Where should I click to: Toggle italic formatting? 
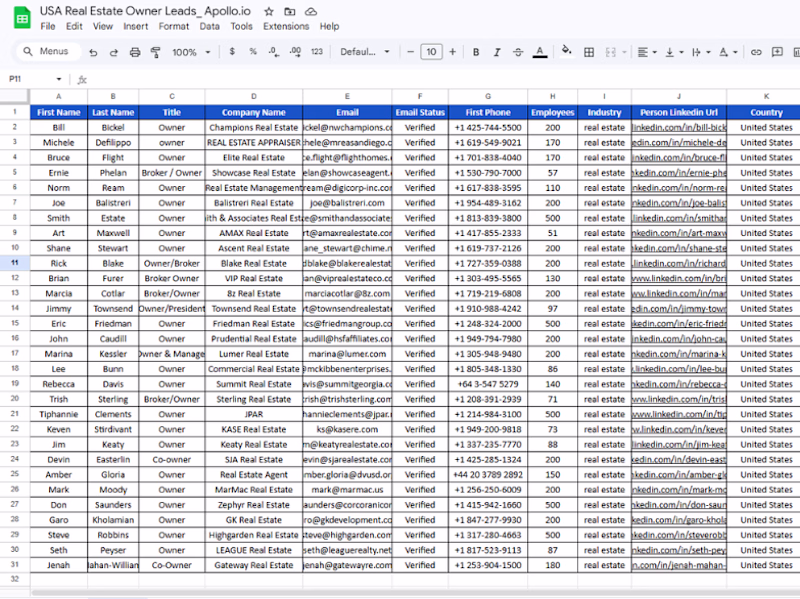[x=497, y=52]
